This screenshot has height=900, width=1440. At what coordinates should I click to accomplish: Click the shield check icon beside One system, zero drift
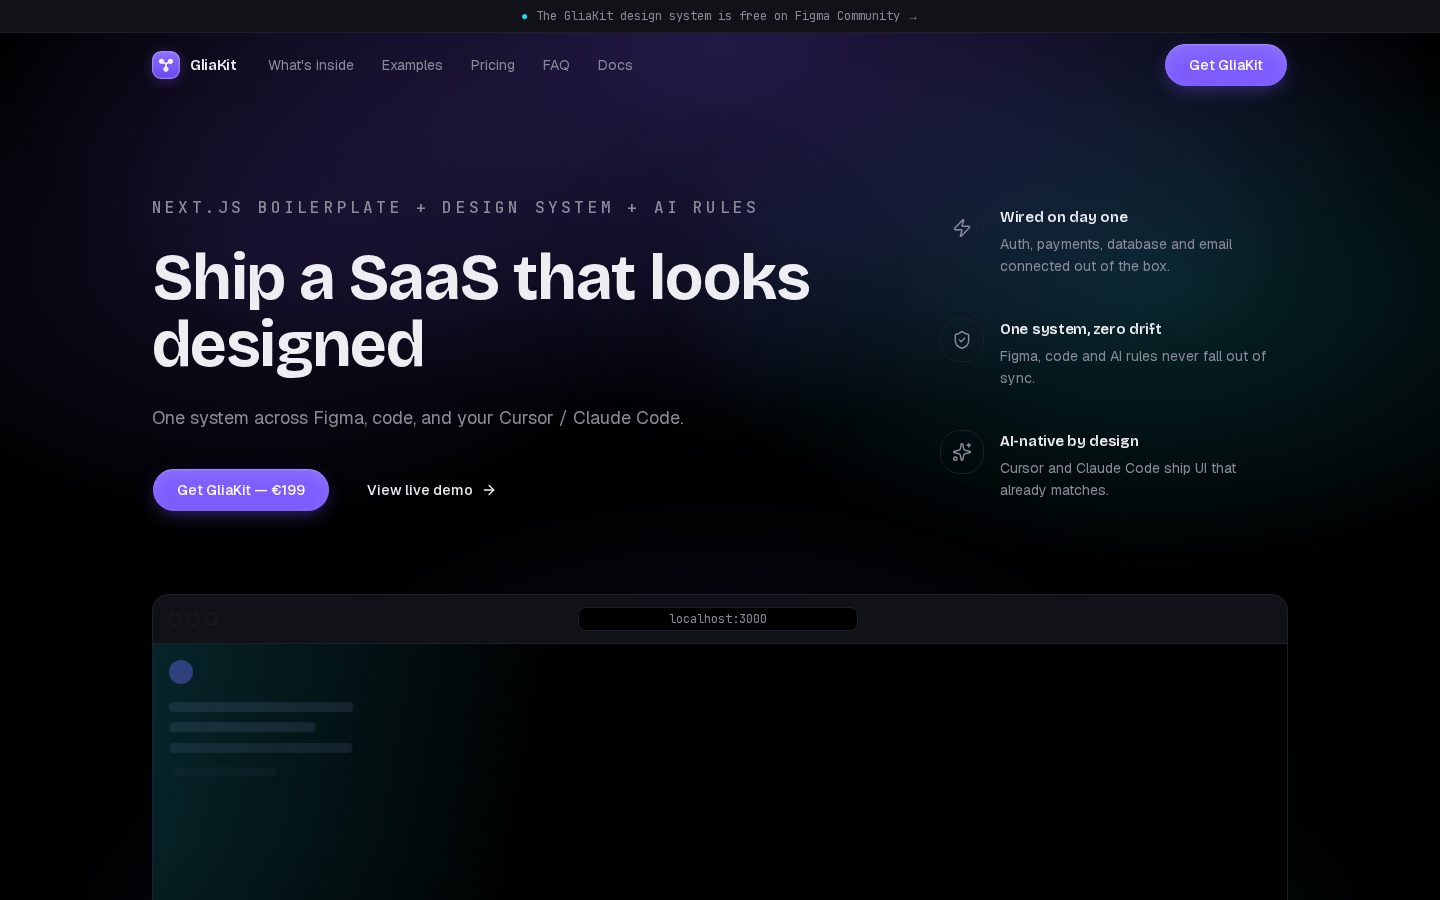pos(962,340)
